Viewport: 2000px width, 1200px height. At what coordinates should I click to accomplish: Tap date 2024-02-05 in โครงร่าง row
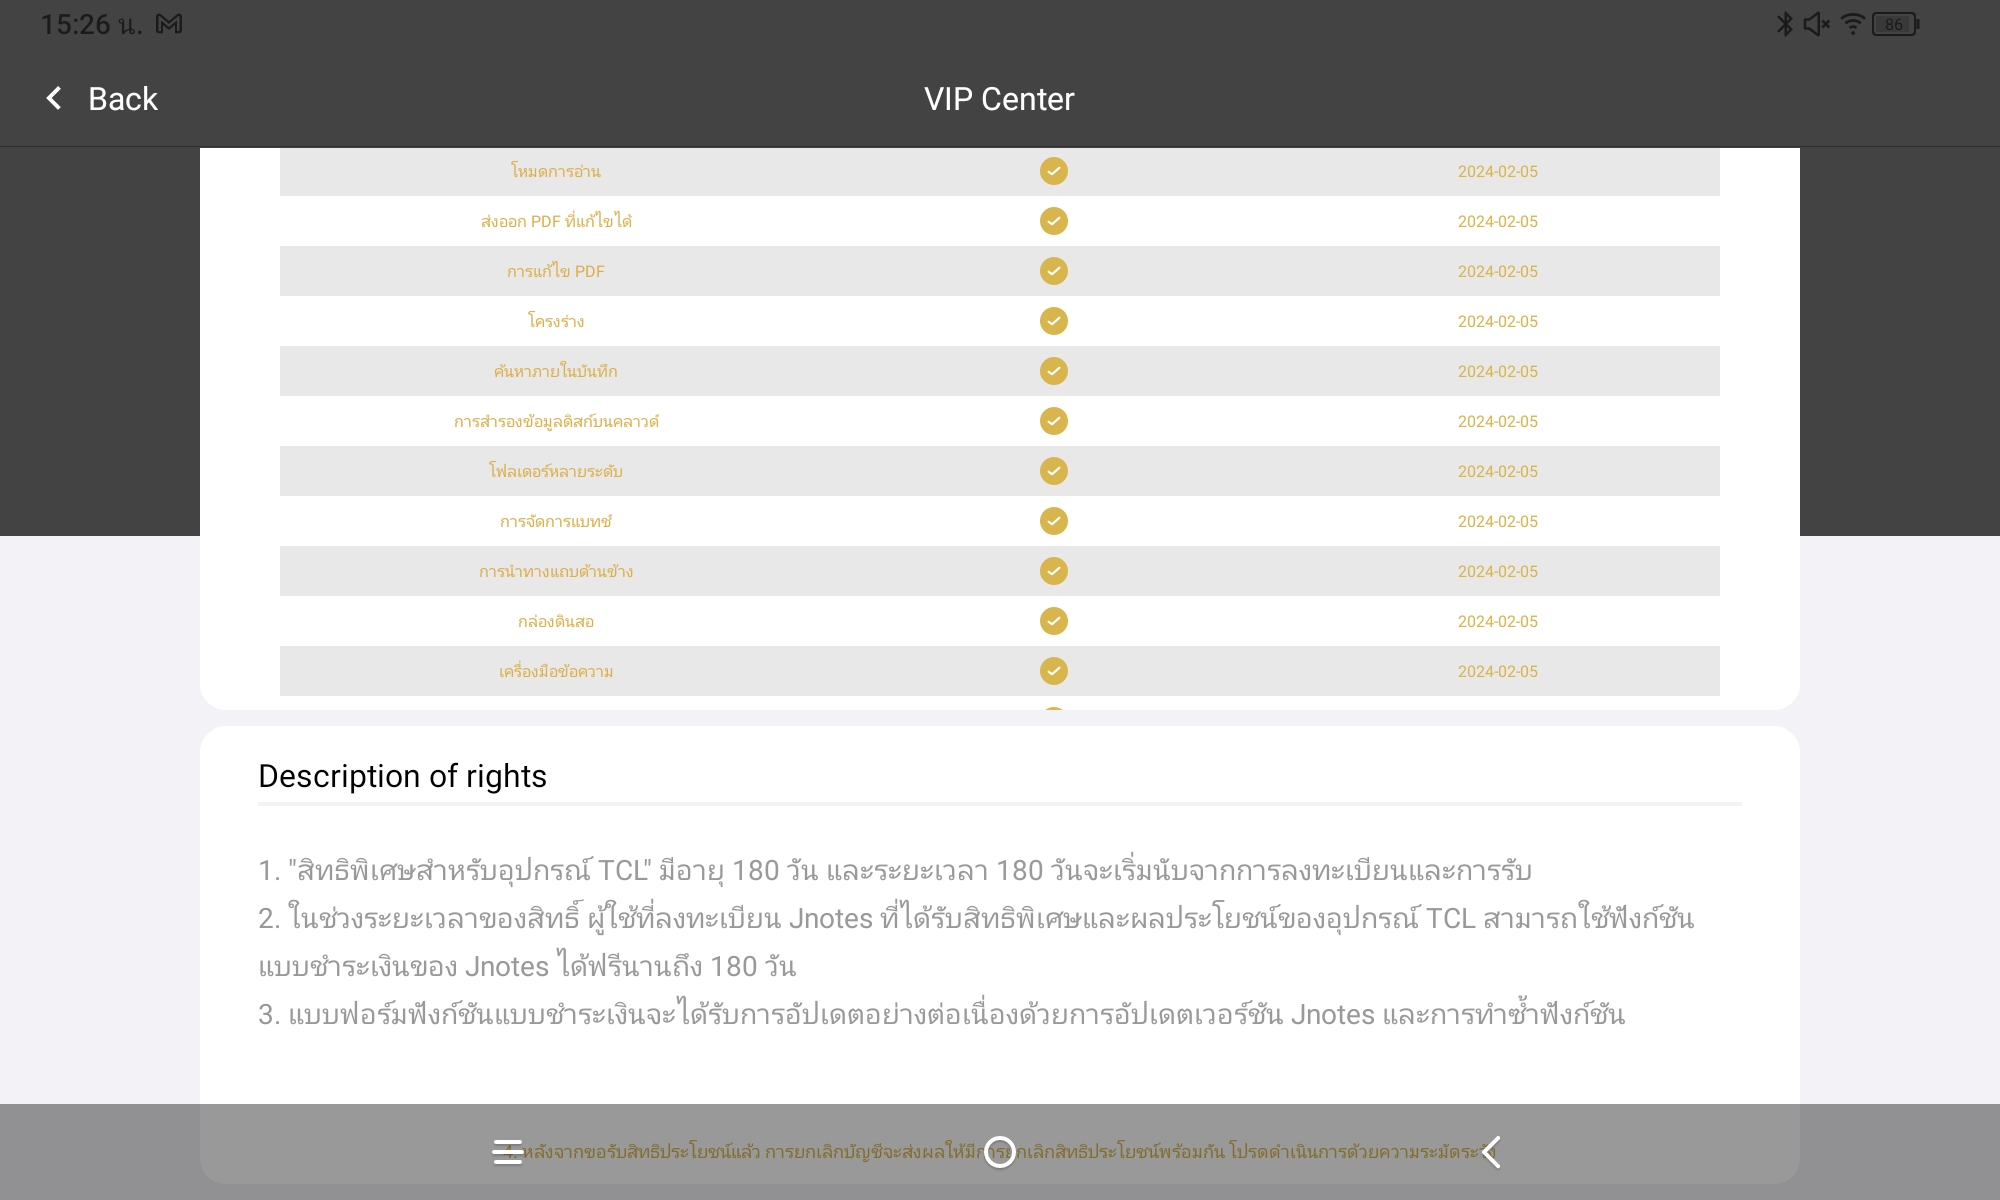click(x=1497, y=321)
